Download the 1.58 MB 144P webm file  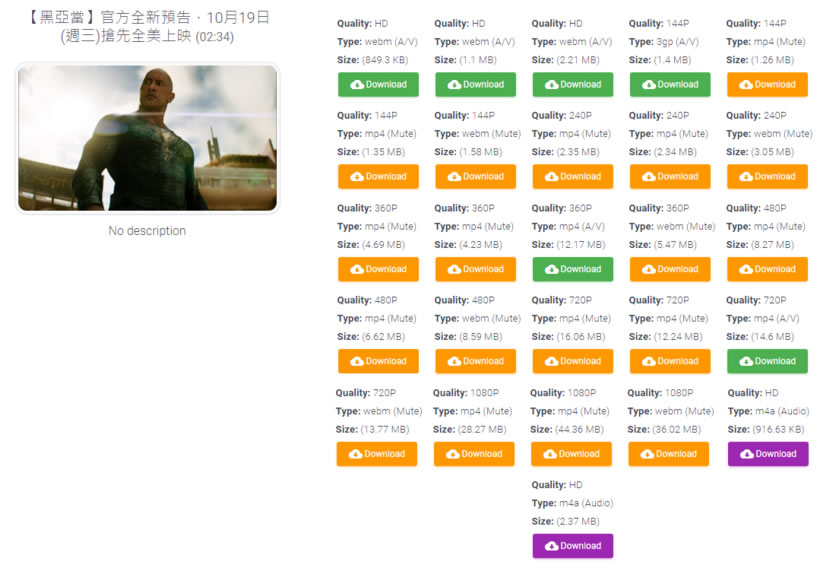(x=475, y=177)
